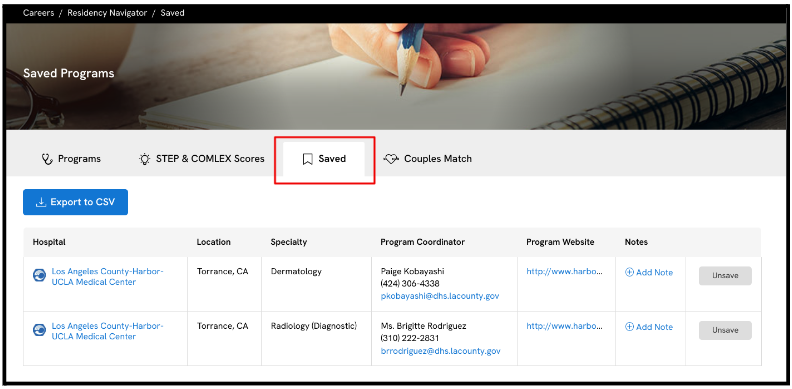Click phone number (310) 222-2831
This screenshot has height=389, width=792.
point(410,338)
